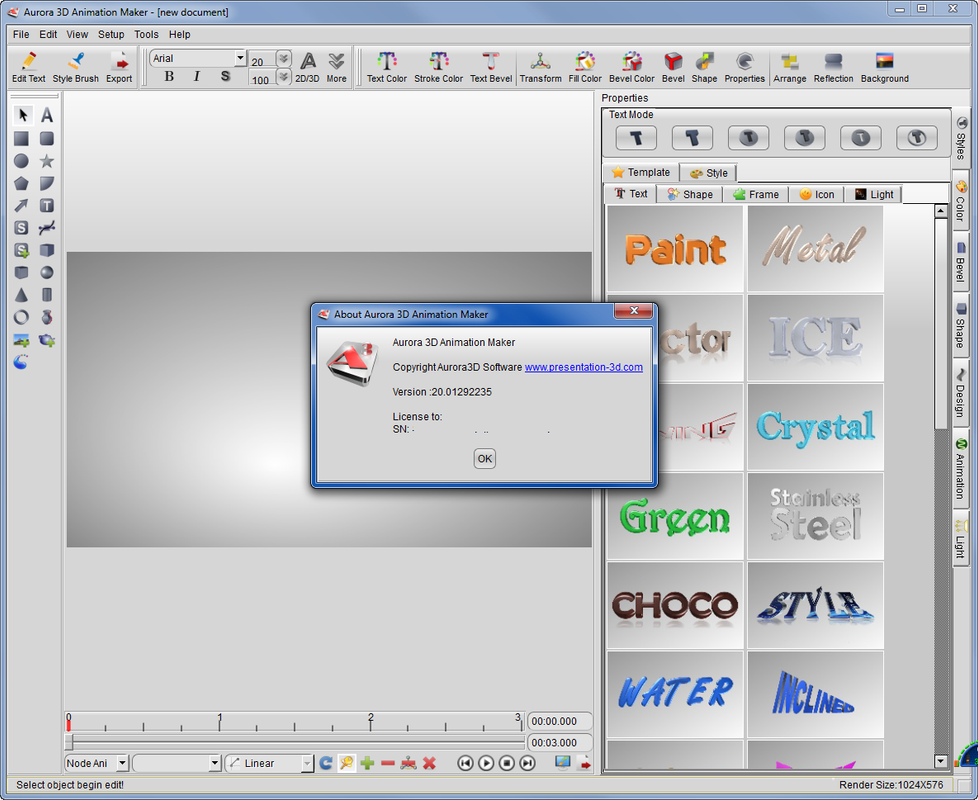The width and height of the screenshot is (978, 800).
Task: Play the animation
Action: [x=486, y=763]
